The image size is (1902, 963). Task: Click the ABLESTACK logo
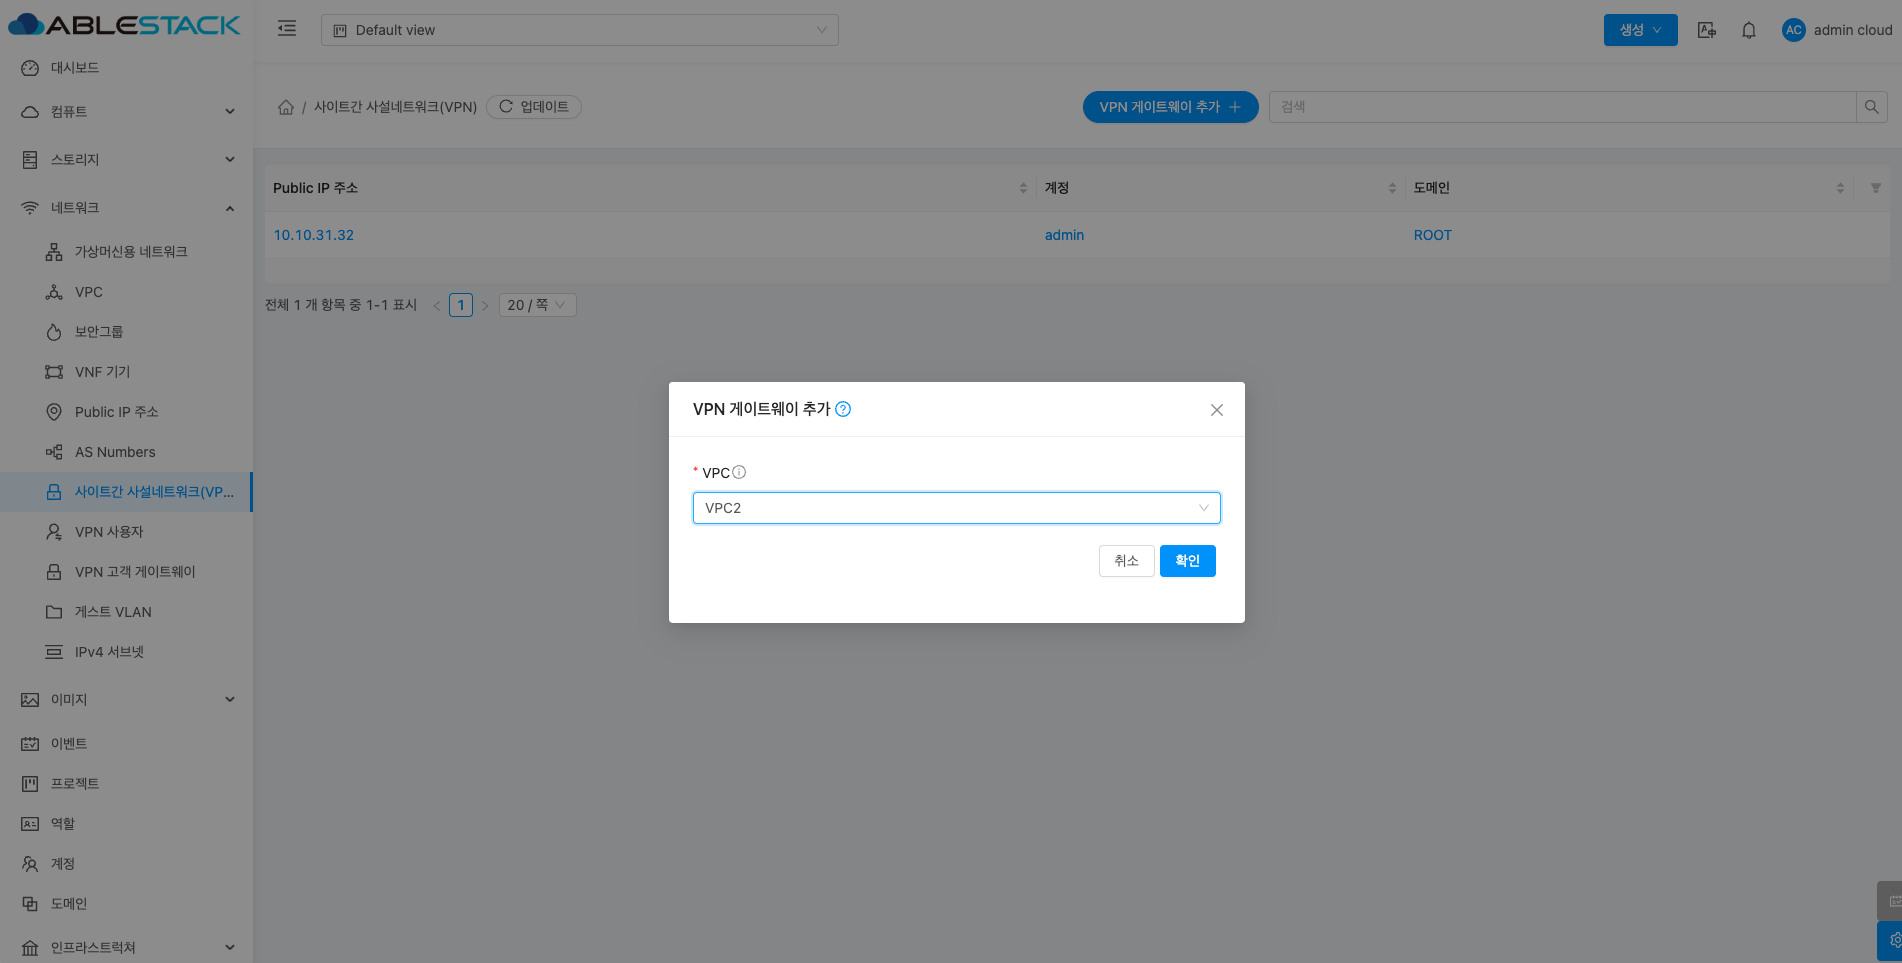coord(124,25)
